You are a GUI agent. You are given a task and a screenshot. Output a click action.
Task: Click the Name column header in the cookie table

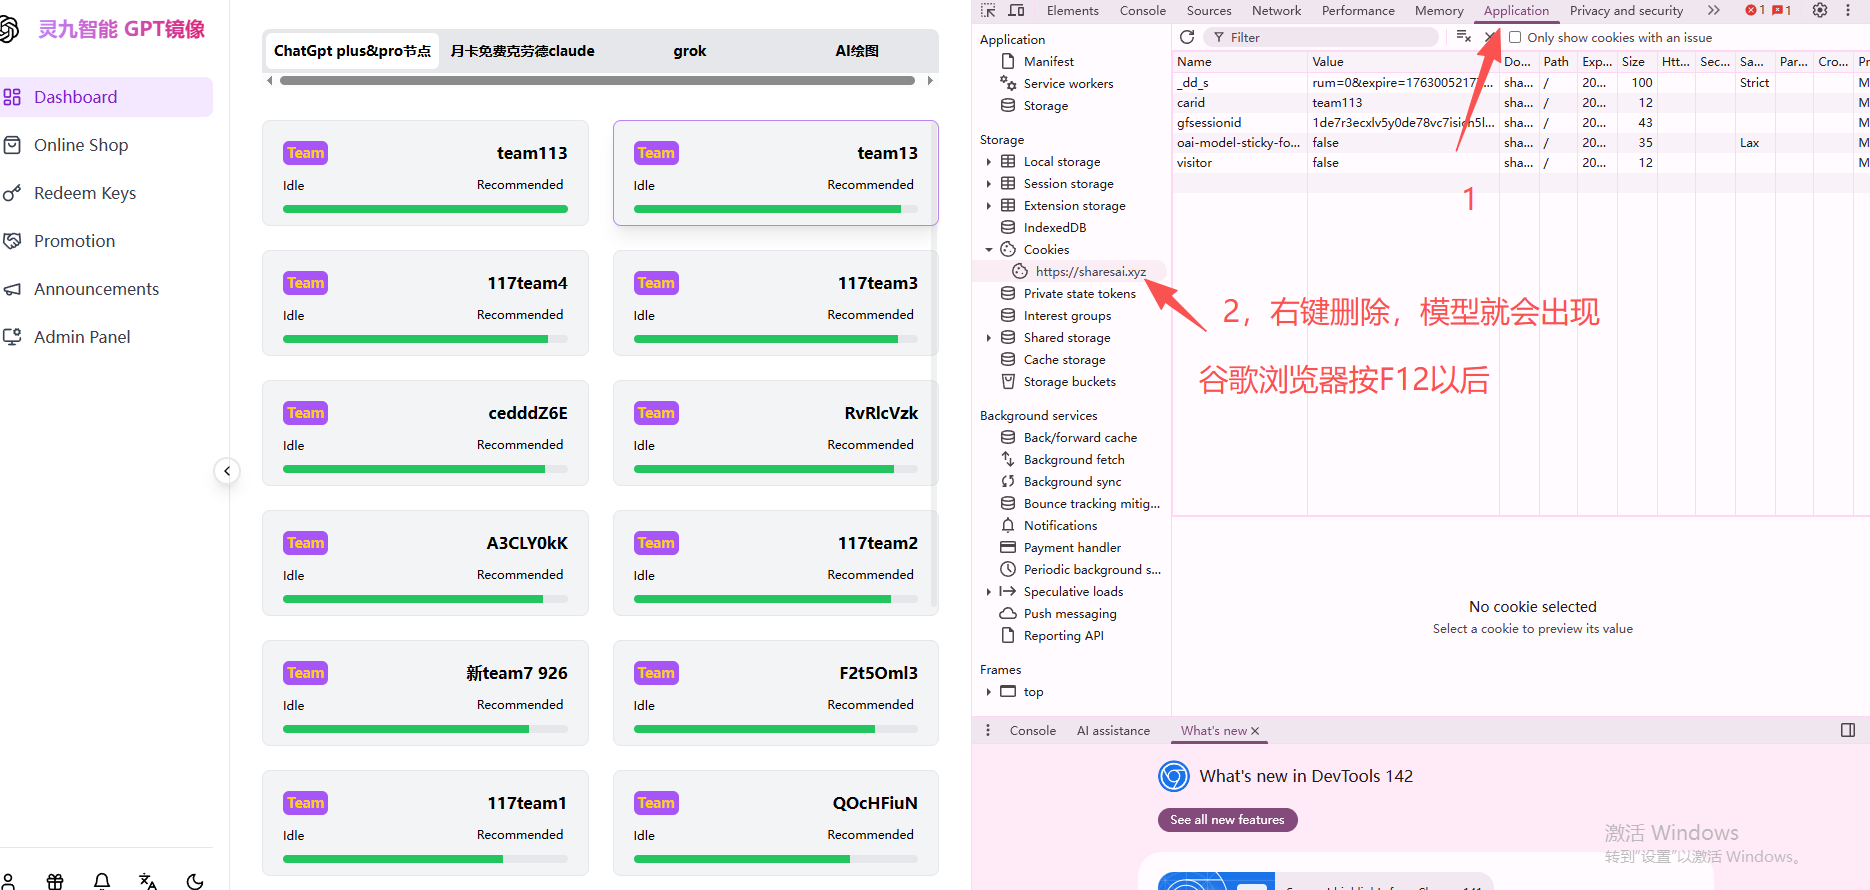click(1240, 61)
